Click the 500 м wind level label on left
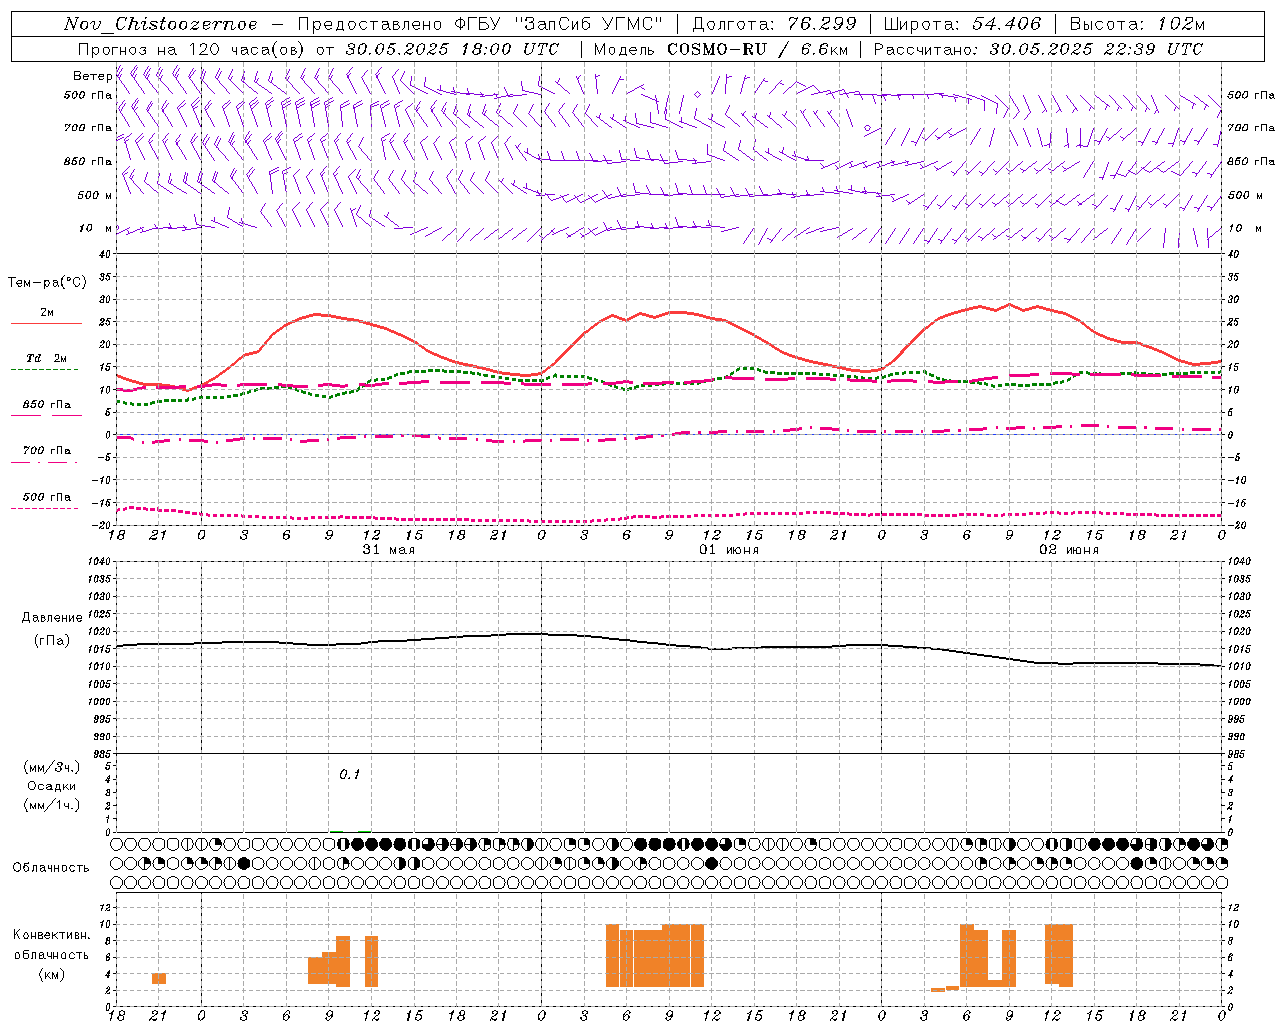 (x=94, y=195)
